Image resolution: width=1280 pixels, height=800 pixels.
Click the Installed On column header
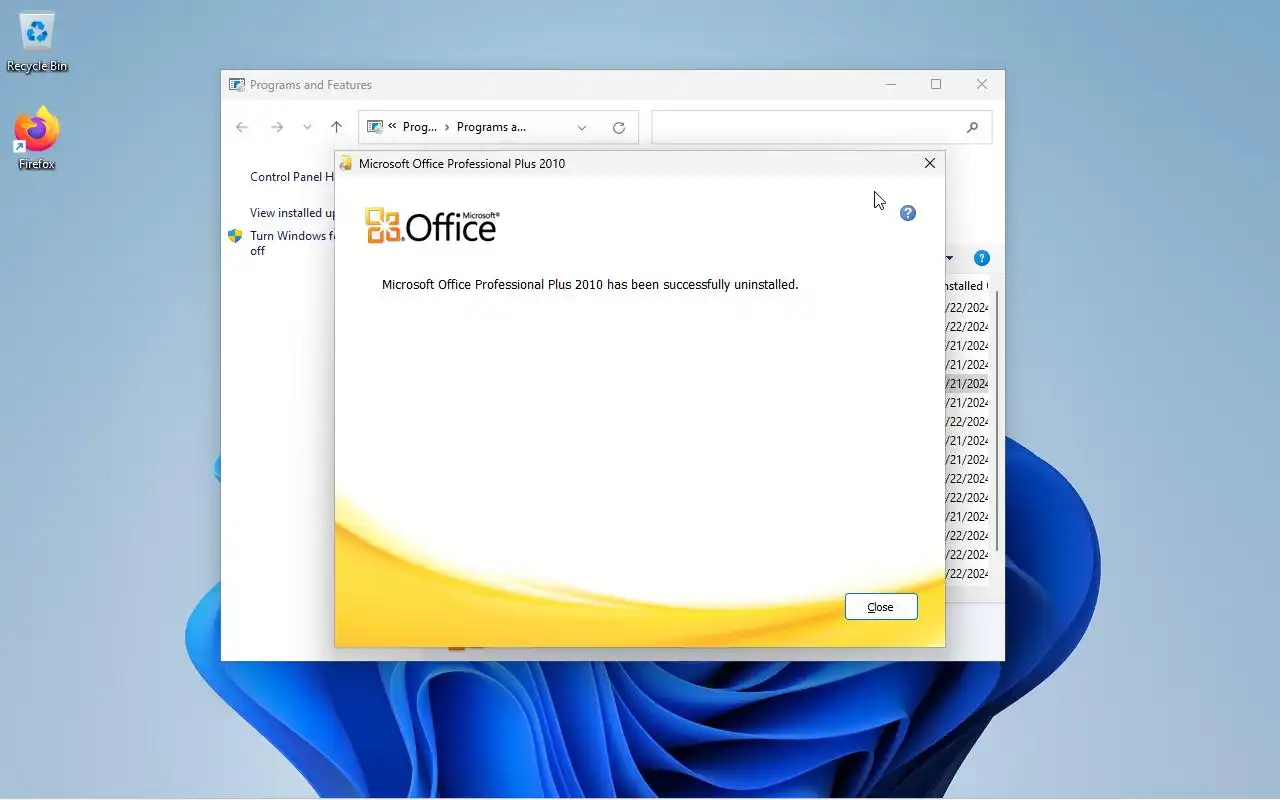tap(965, 286)
